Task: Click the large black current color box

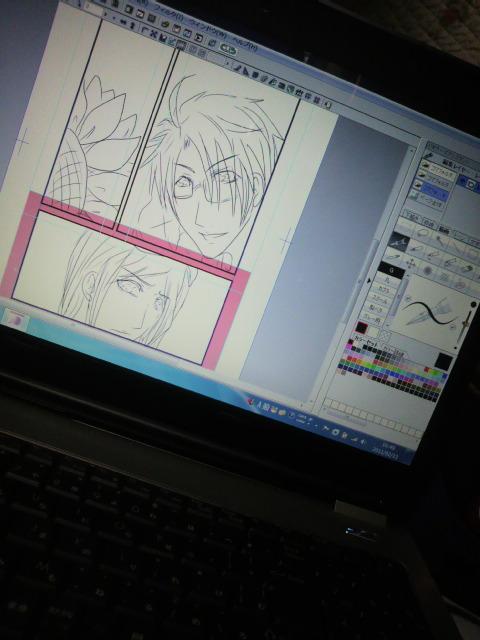Action: pos(444,361)
